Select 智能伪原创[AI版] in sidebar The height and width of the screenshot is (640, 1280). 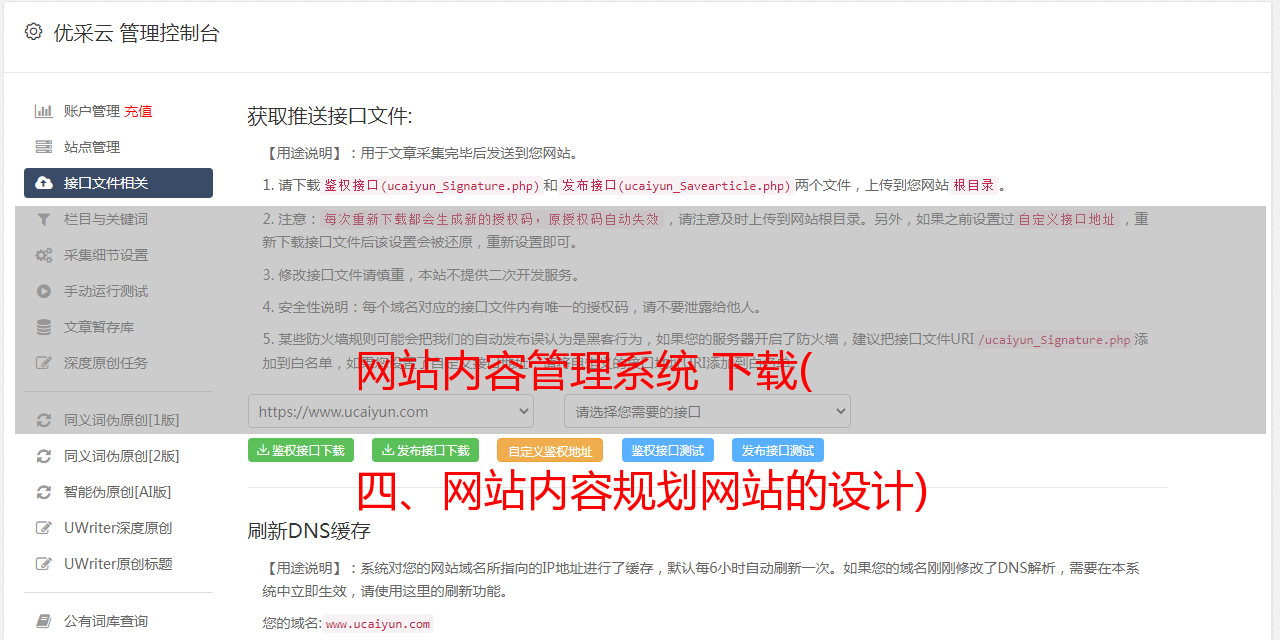tap(118, 492)
